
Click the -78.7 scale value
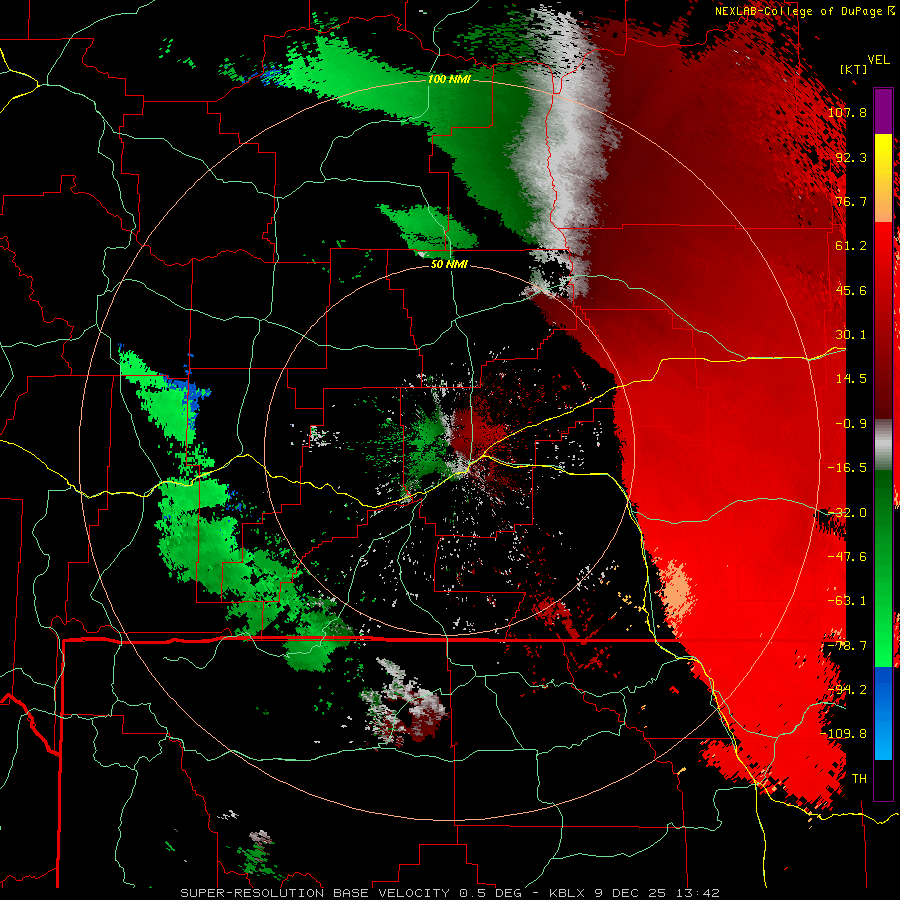click(847, 646)
